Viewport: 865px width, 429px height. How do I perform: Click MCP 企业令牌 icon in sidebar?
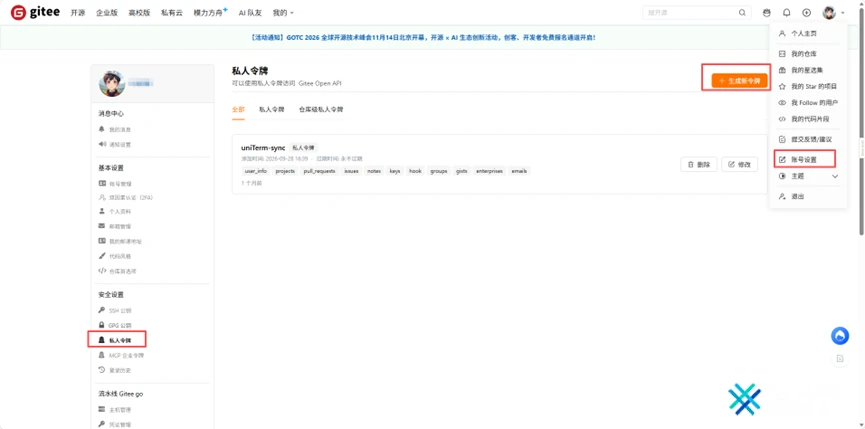point(102,355)
